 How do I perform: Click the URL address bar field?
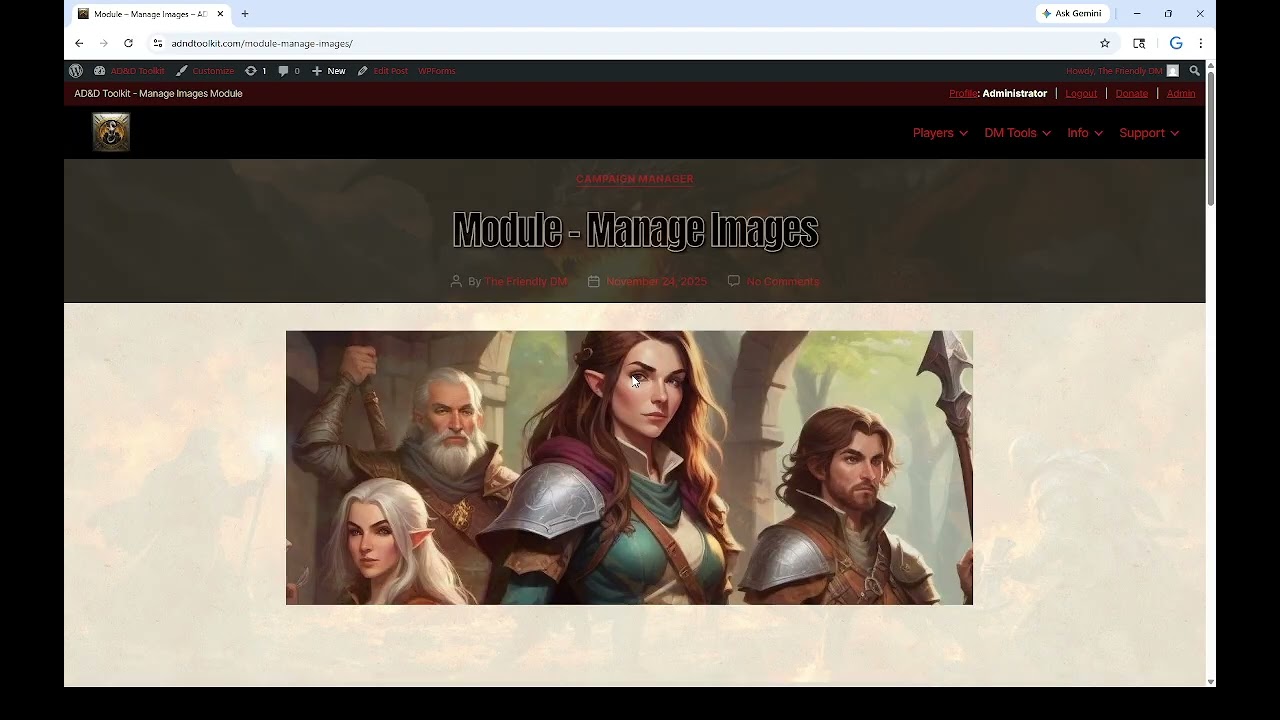[630, 43]
